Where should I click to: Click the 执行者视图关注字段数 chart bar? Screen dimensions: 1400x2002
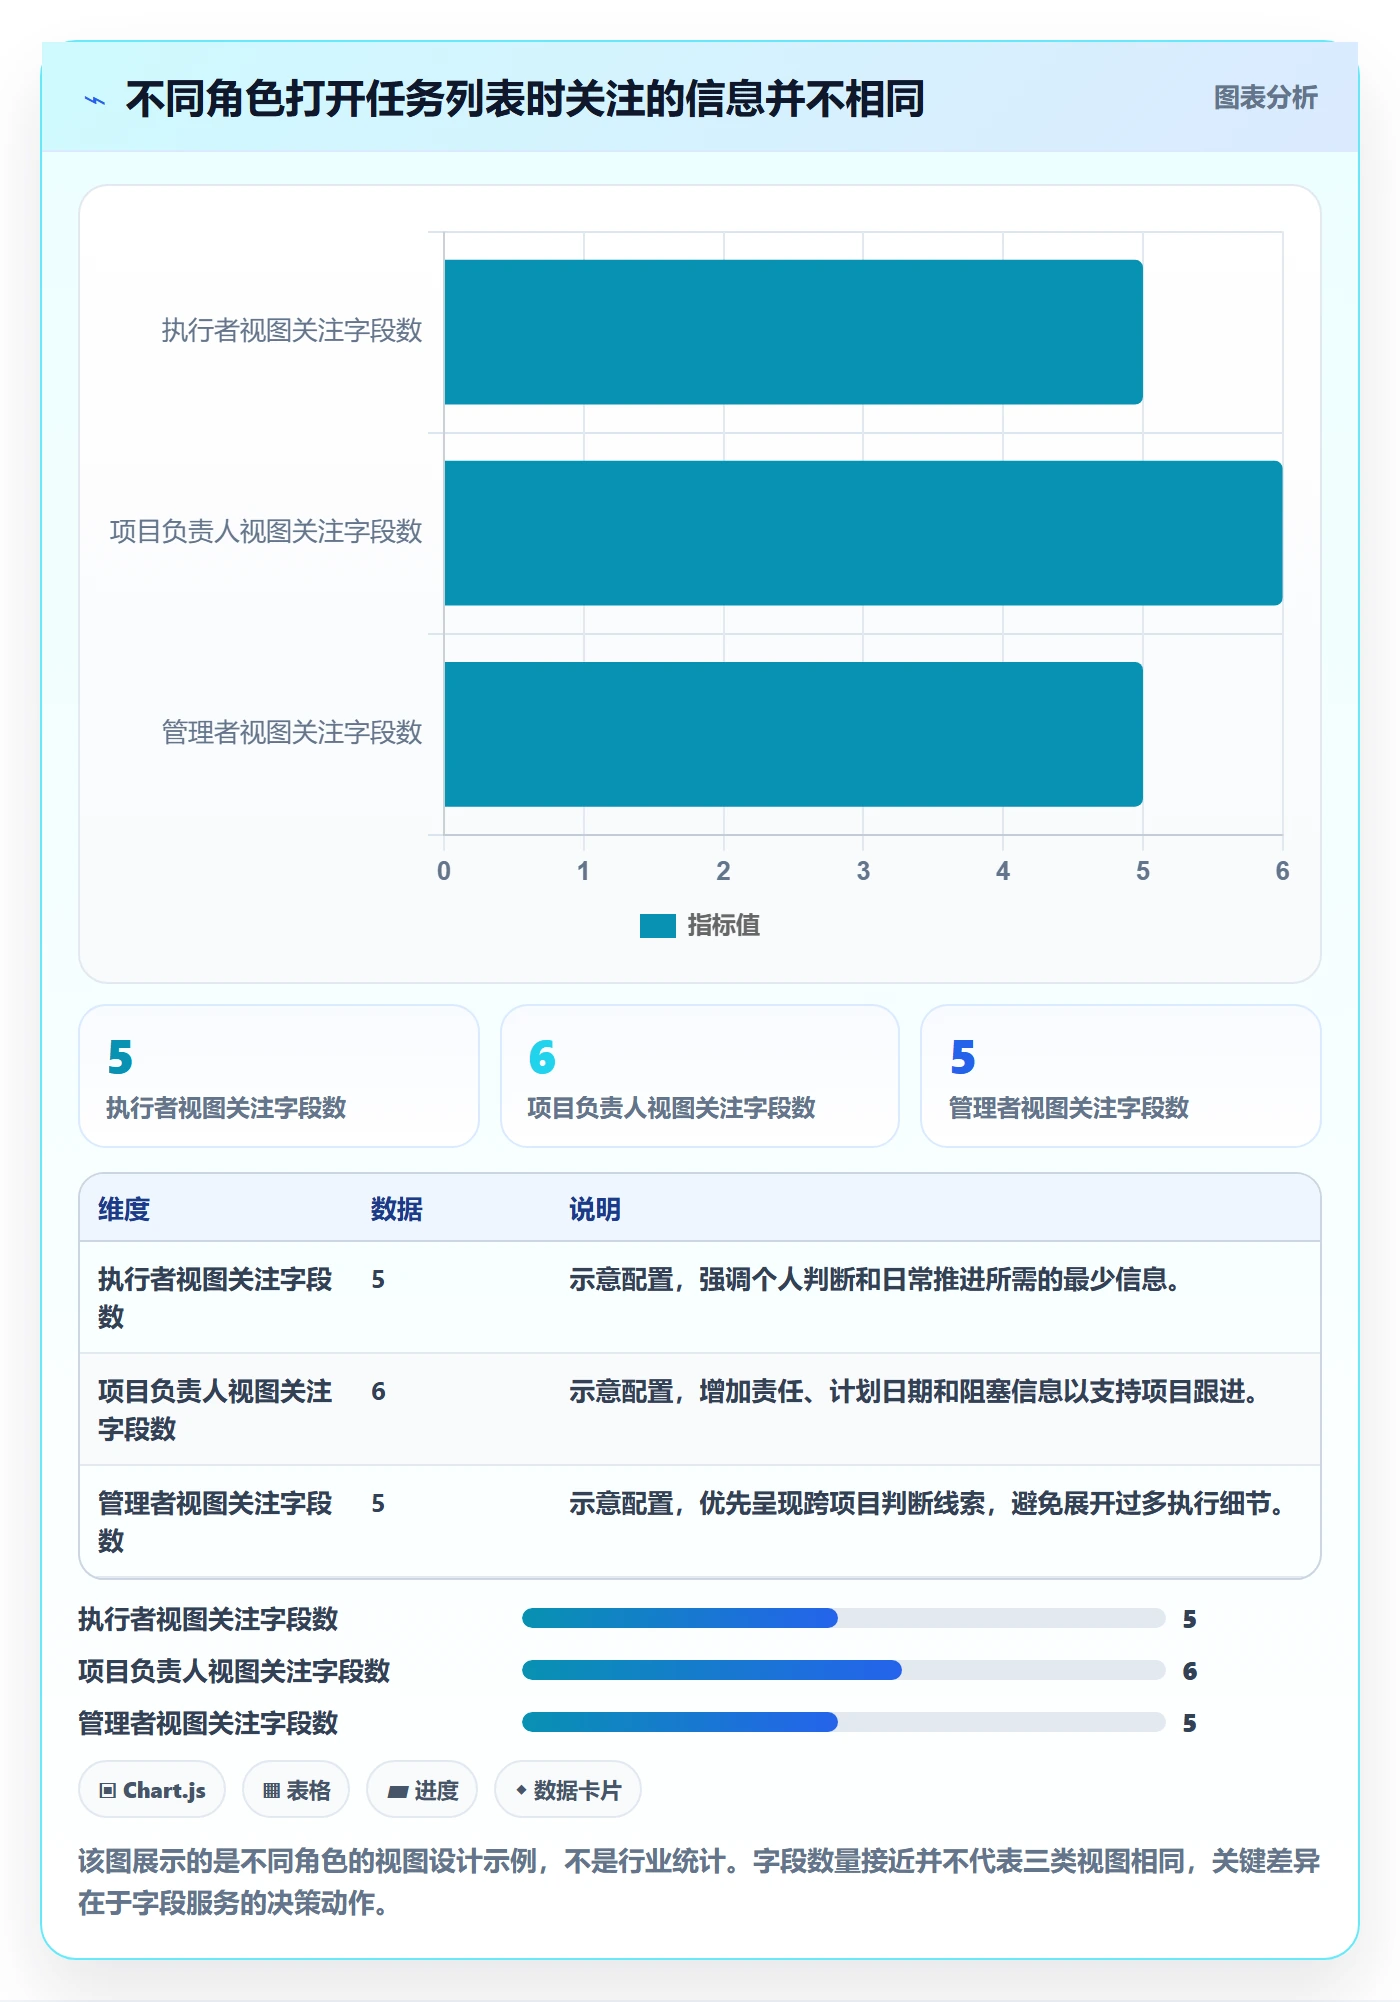[793, 332]
